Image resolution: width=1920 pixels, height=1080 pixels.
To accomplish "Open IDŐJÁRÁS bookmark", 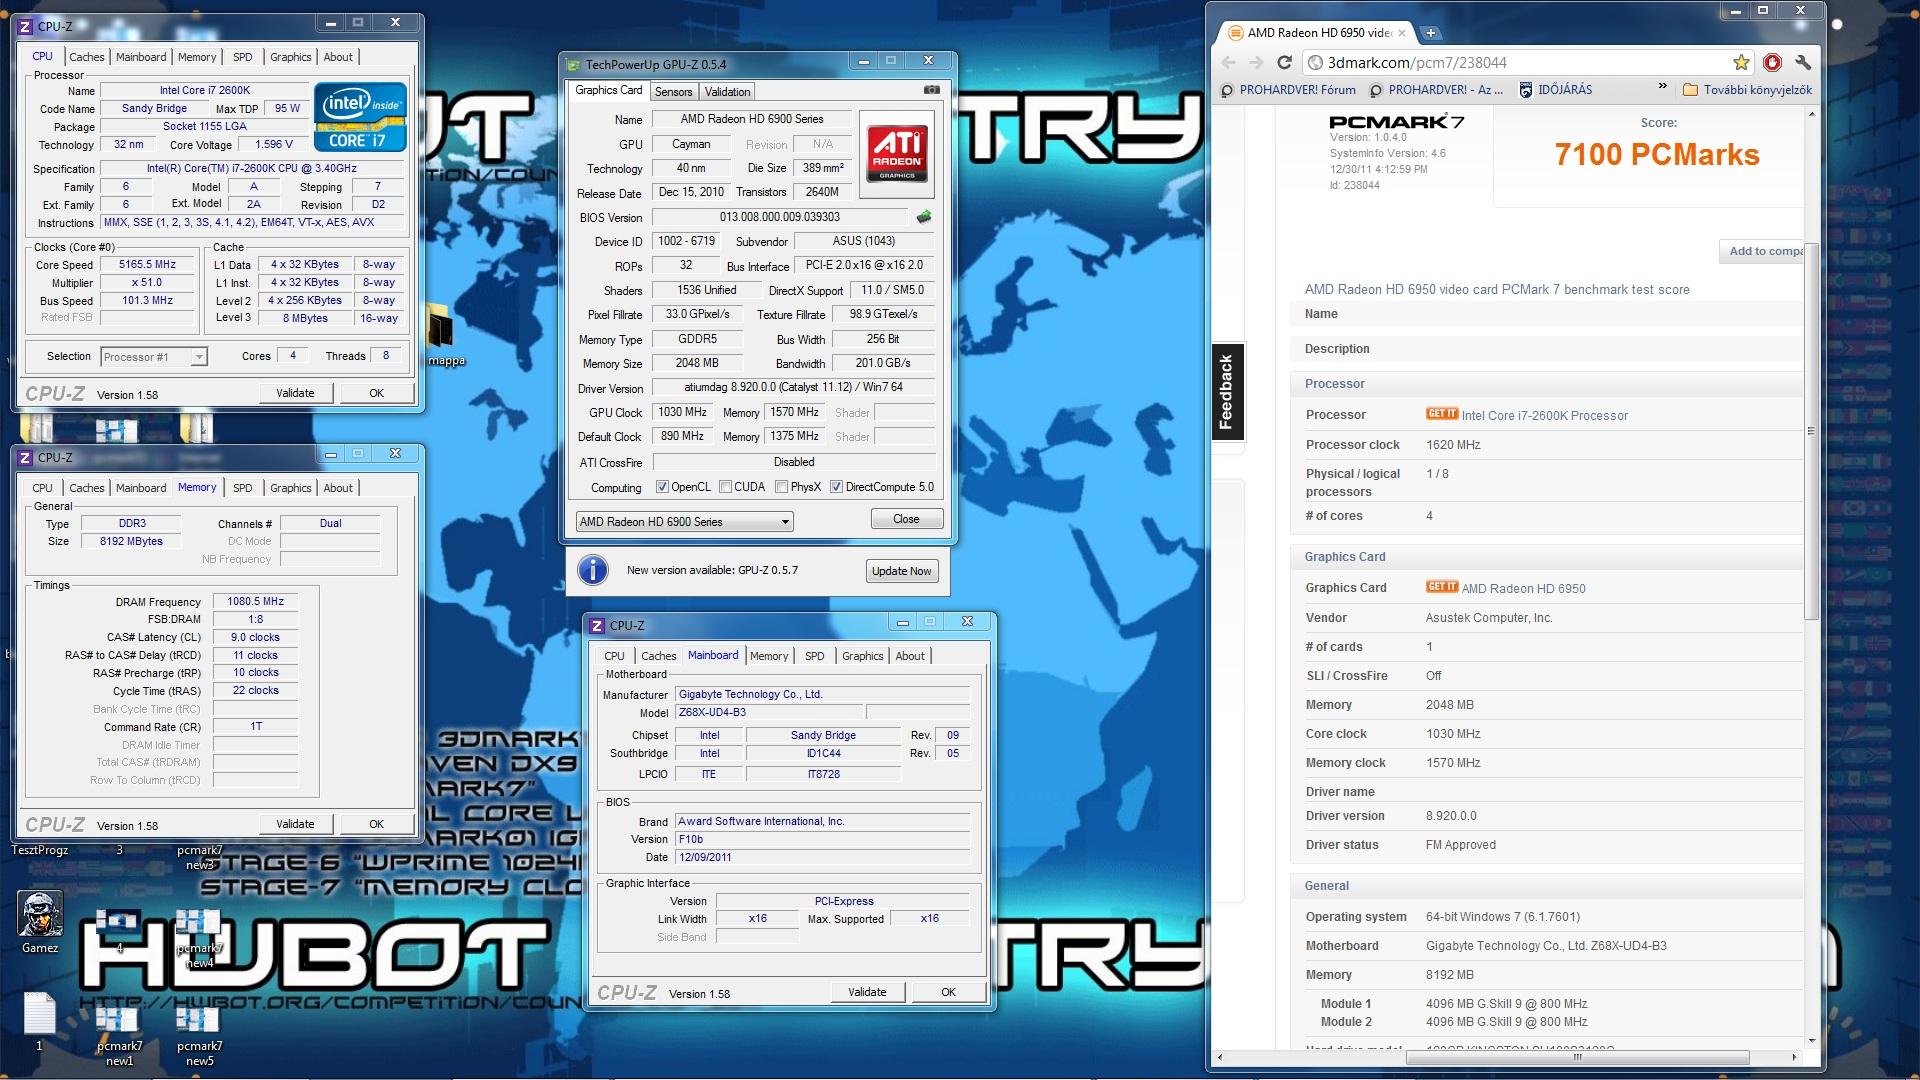I will [1555, 90].
